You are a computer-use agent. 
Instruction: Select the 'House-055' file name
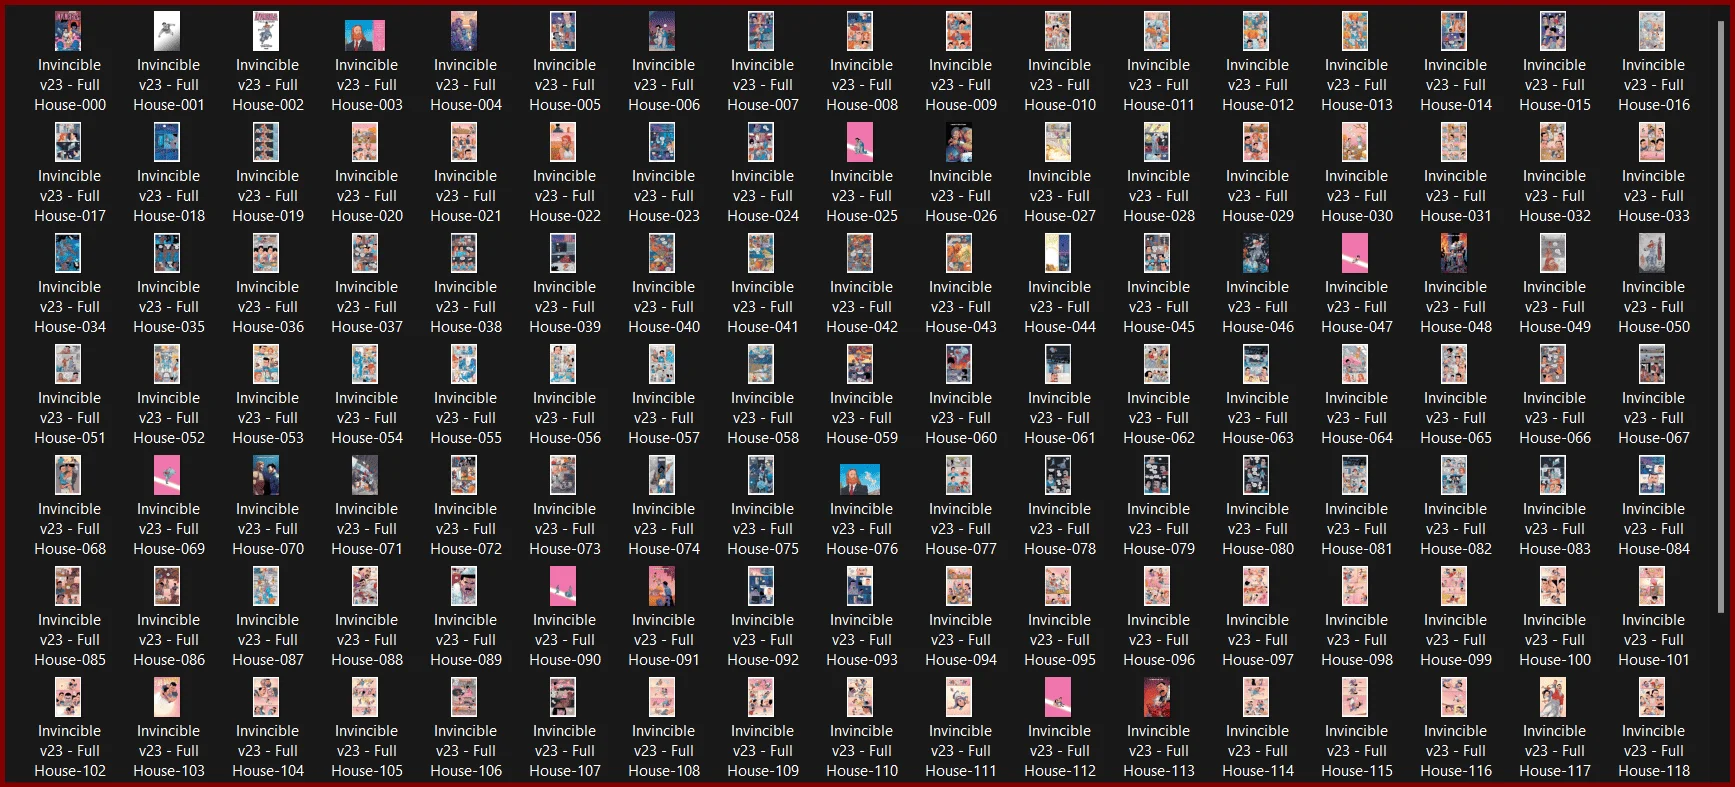pos(466,438)
